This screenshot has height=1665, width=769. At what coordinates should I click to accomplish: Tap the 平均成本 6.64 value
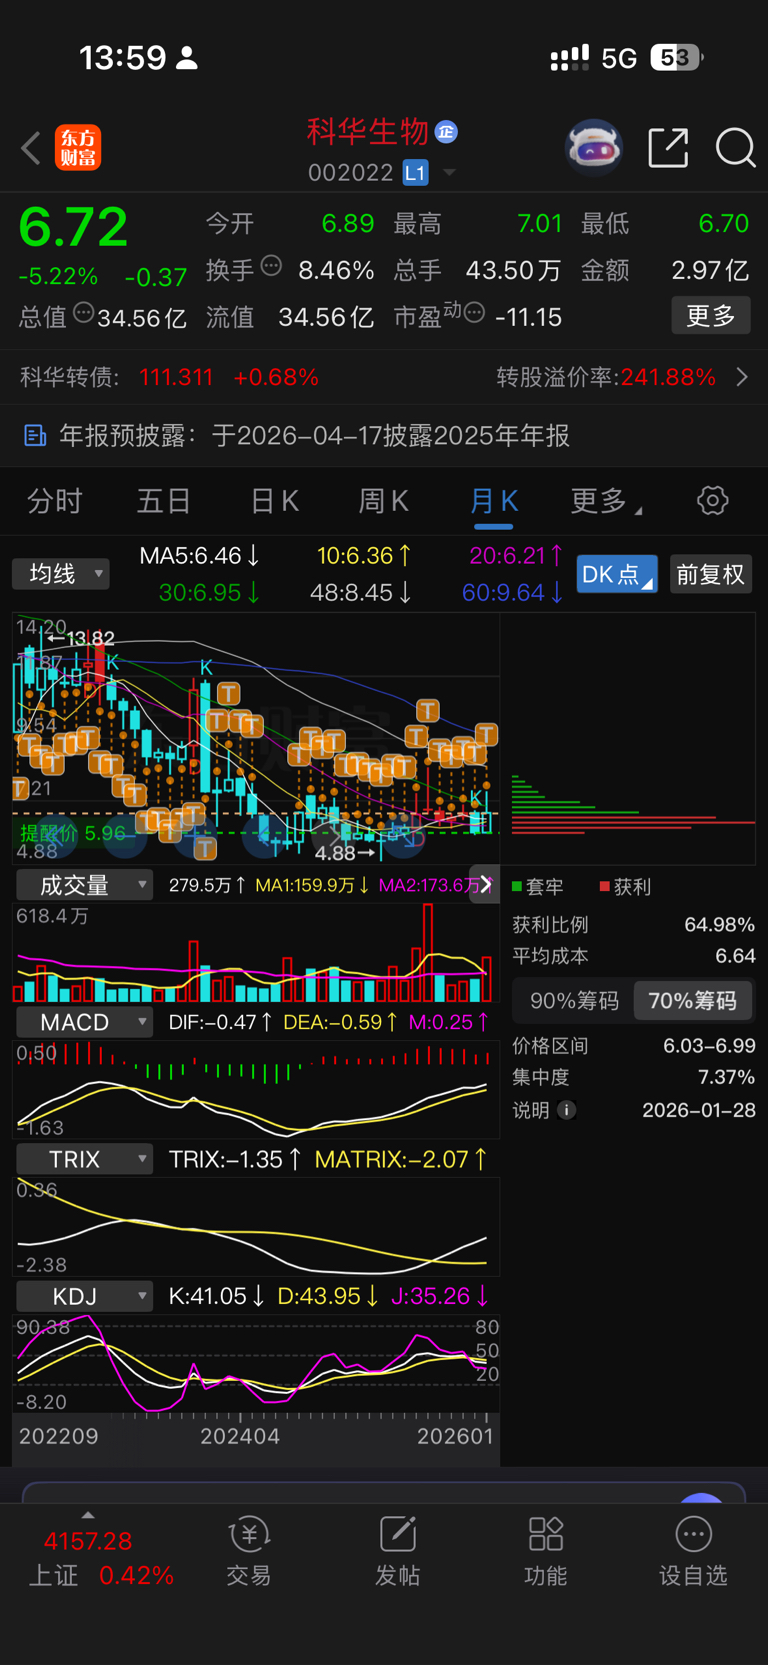point(735,956)
